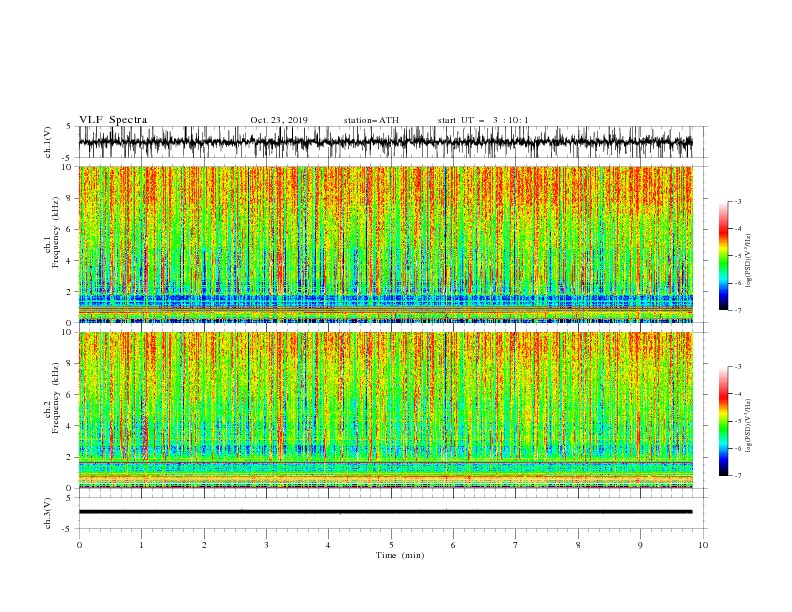Click the "-3" value on ch.2 colorbar
Viewport: 792px width, 612px height.
[x=738, y=367]
